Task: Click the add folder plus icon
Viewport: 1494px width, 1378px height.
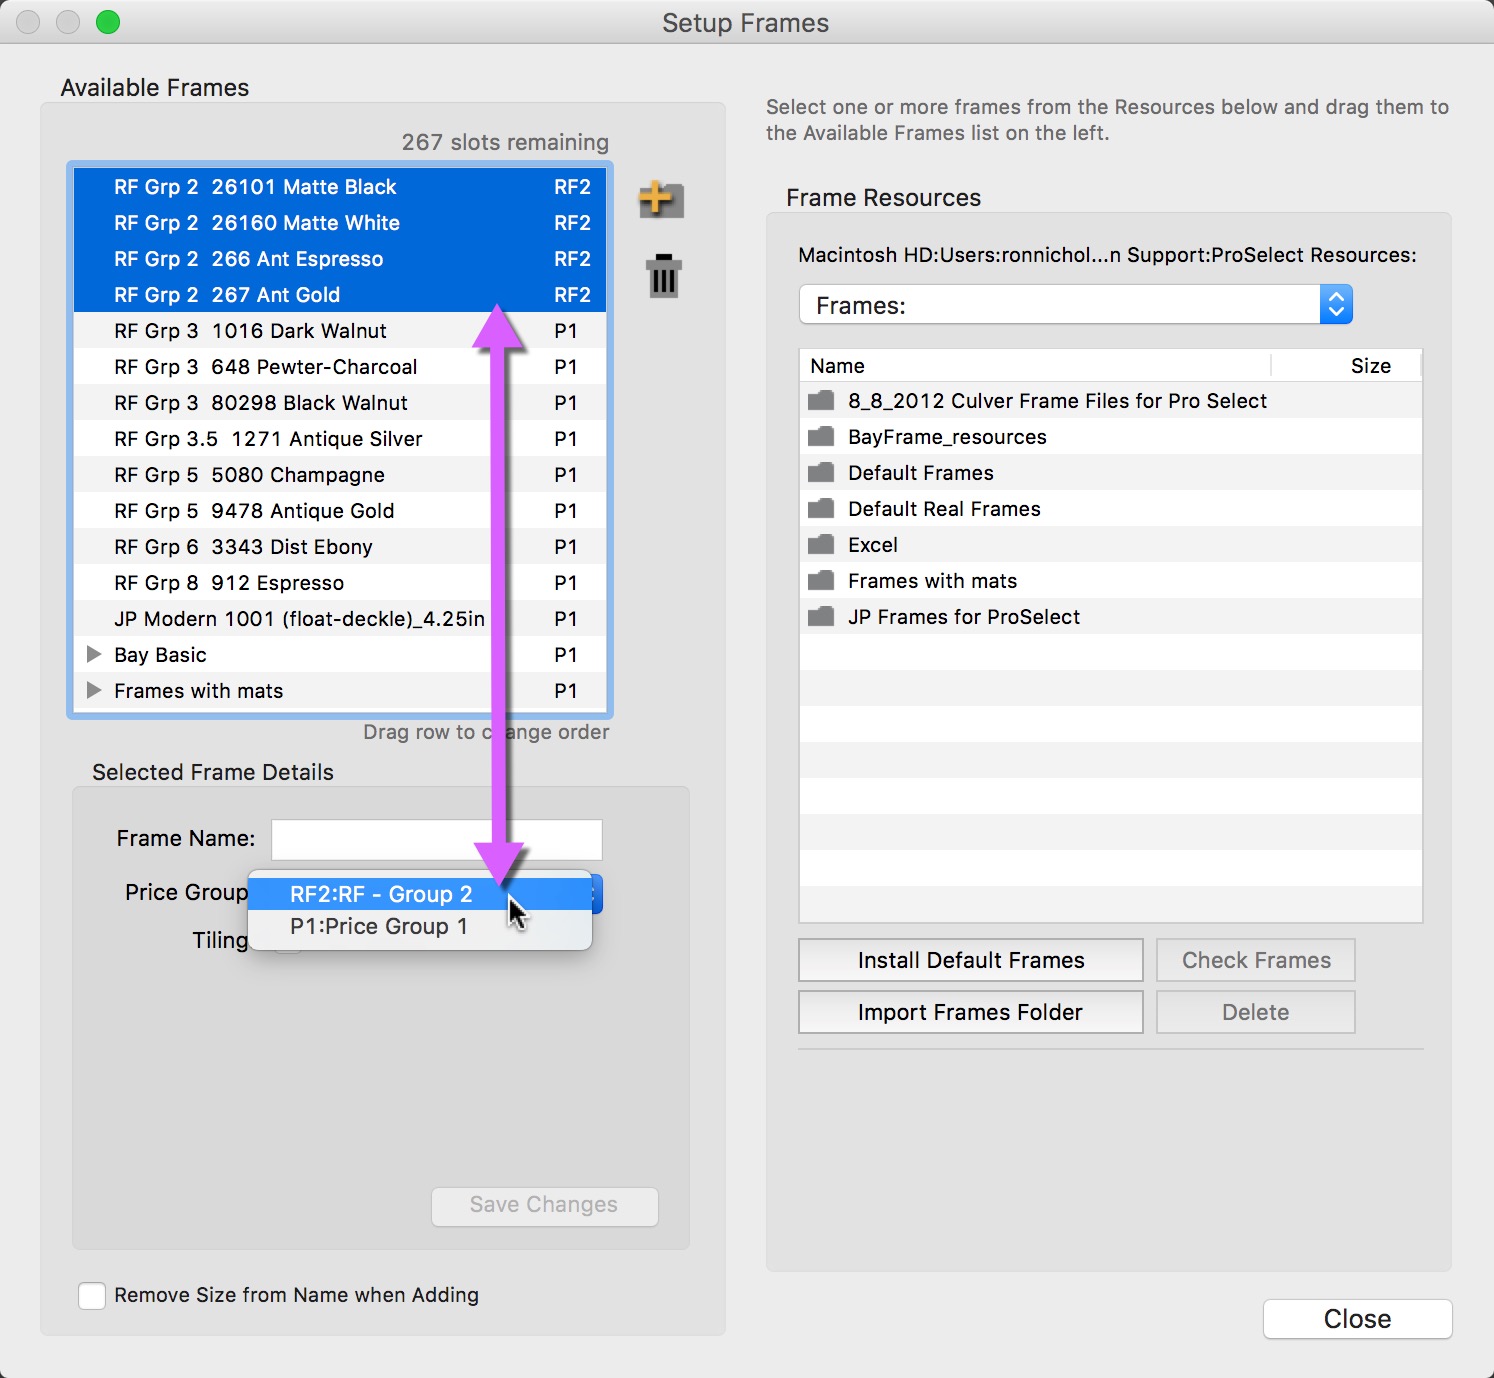Action: [661, 199]
